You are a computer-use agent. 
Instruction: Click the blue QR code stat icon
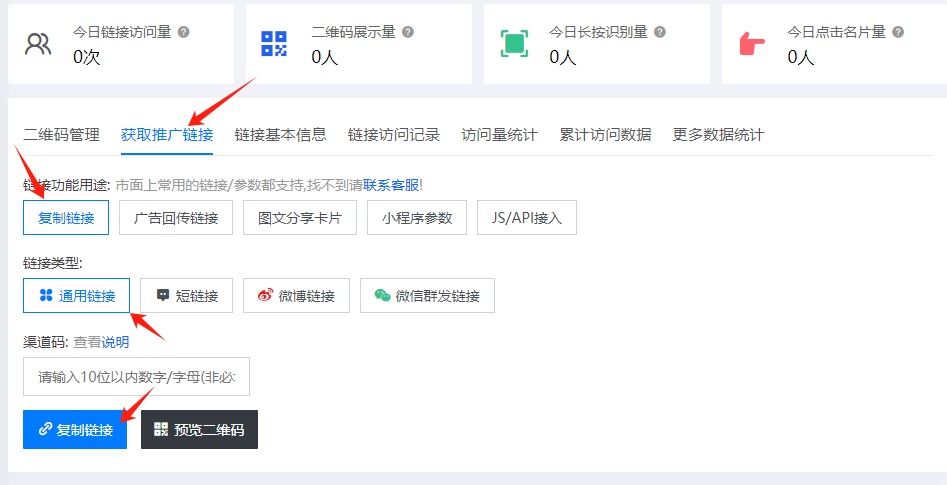point(274,44)
